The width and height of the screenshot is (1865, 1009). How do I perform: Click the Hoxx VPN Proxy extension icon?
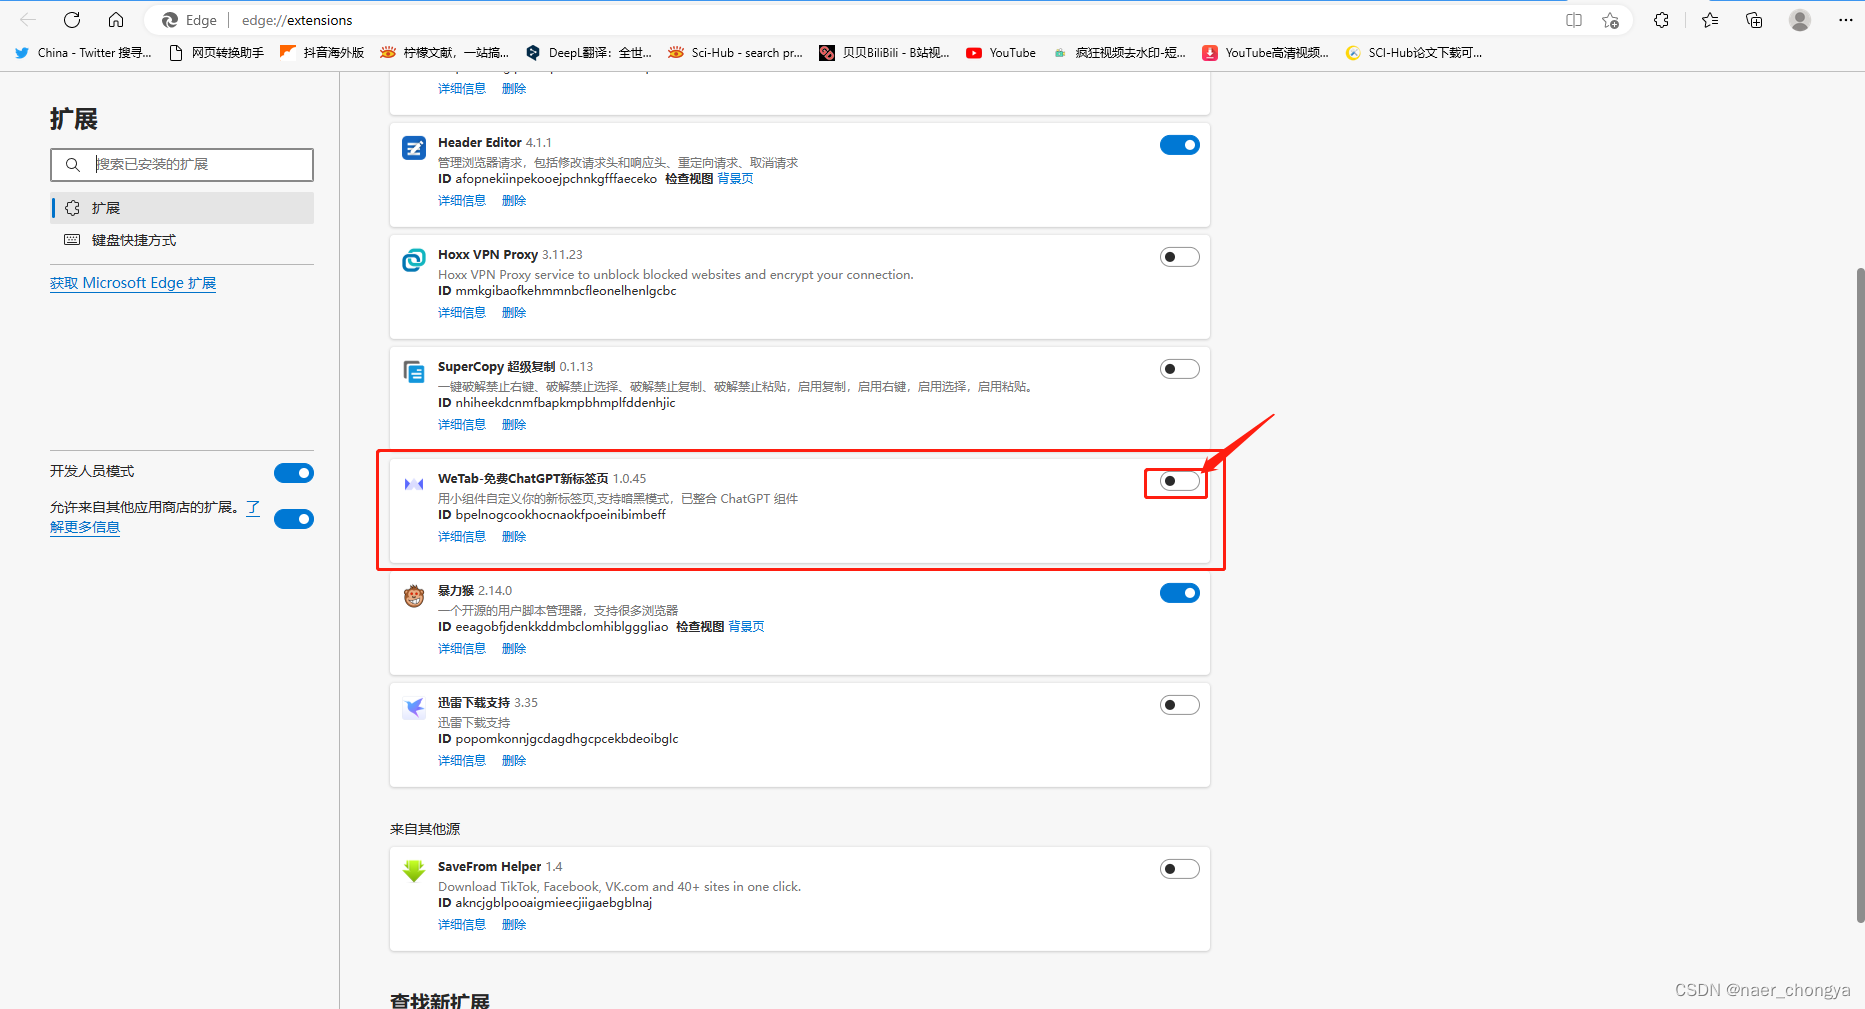point(414,260)
